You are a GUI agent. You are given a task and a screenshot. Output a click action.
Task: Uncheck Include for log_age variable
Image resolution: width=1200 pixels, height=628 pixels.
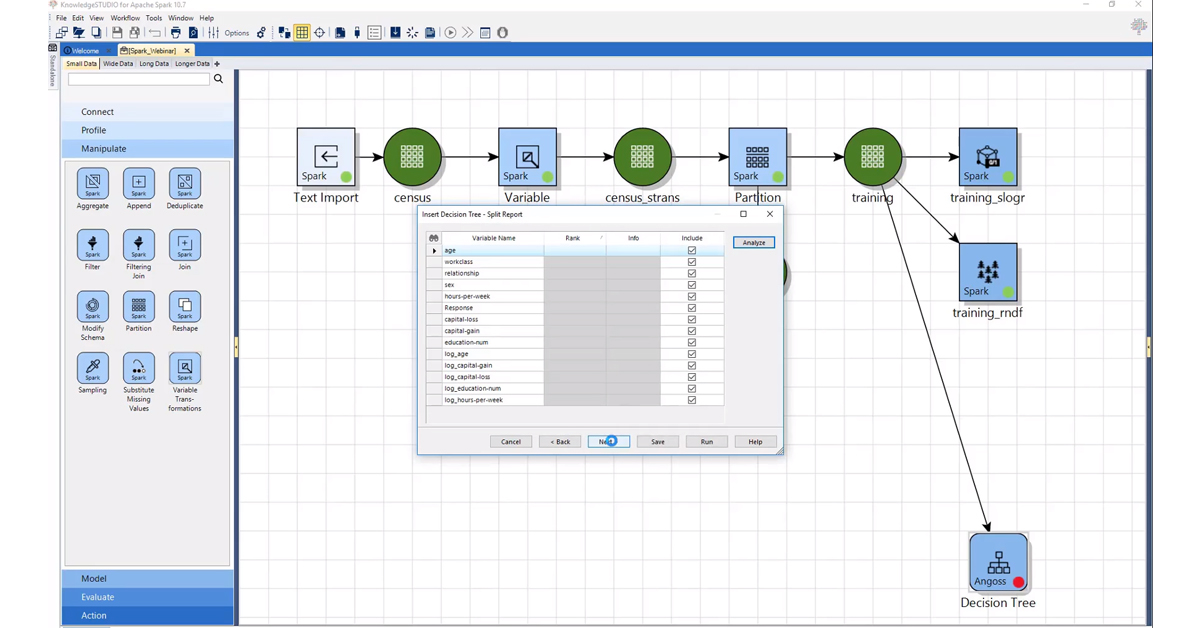point(692,354)
